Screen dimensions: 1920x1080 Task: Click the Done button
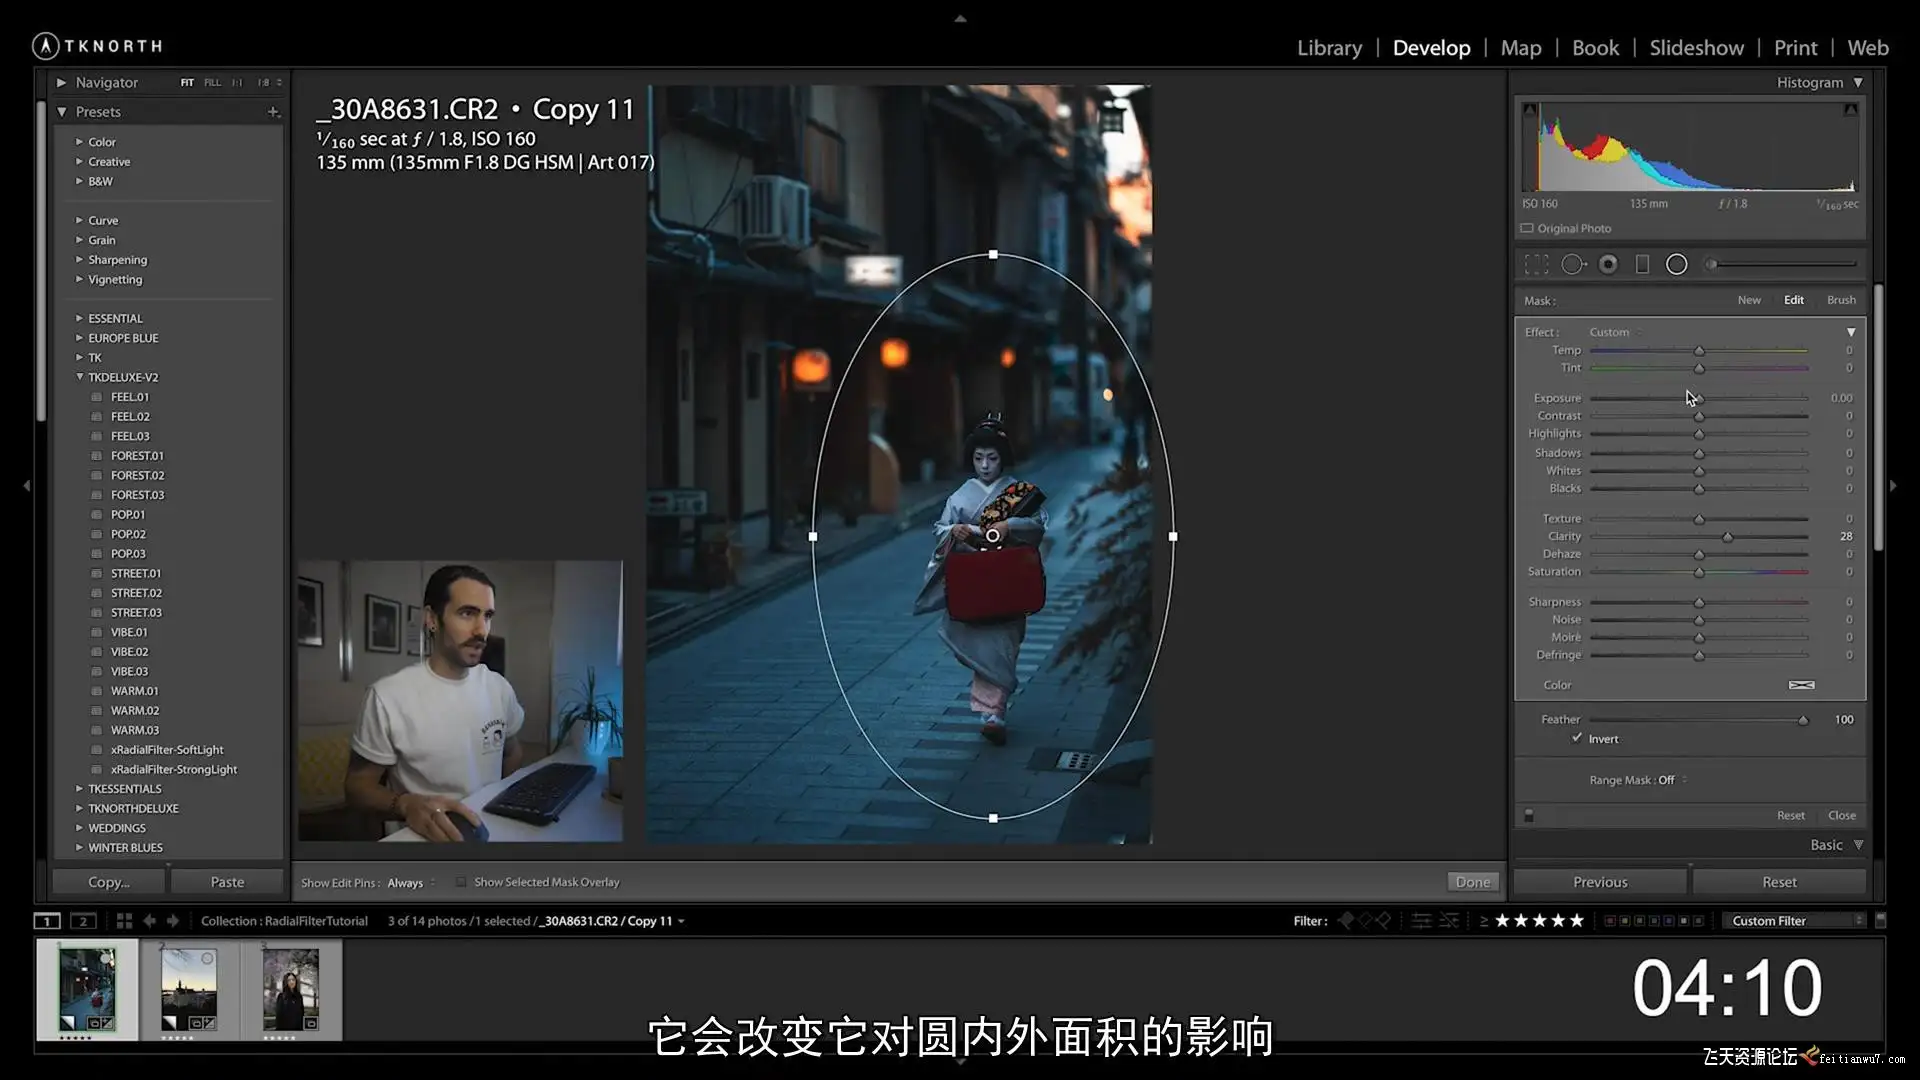coord(1472,882)
